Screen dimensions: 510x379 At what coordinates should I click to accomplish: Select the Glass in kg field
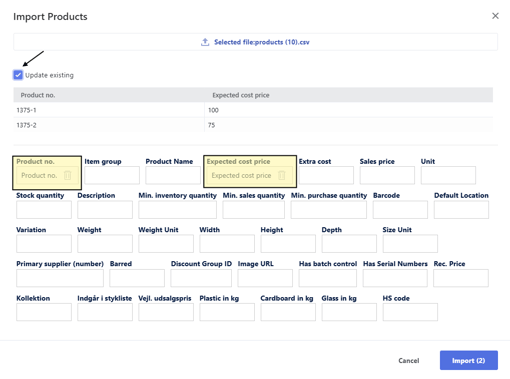point(349,312)
